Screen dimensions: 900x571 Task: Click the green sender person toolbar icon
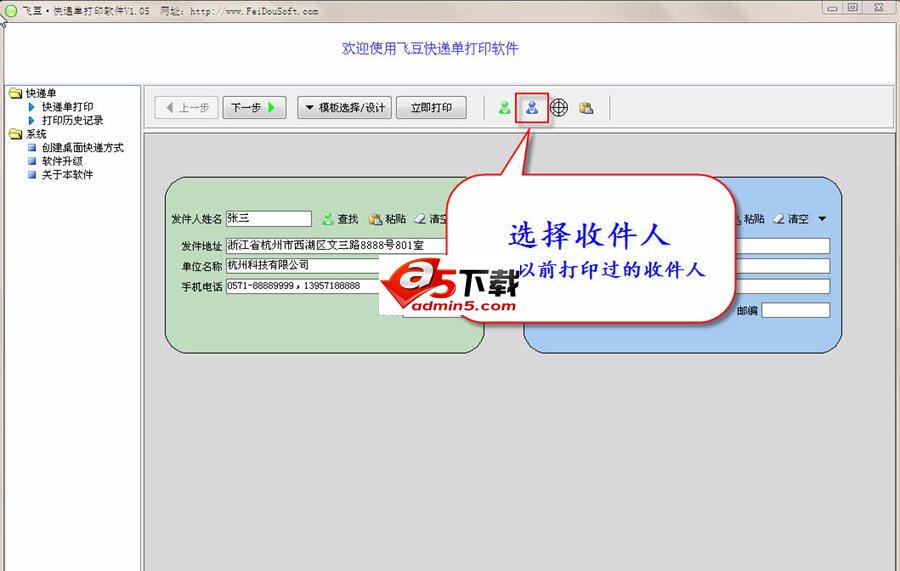[505, 107]
